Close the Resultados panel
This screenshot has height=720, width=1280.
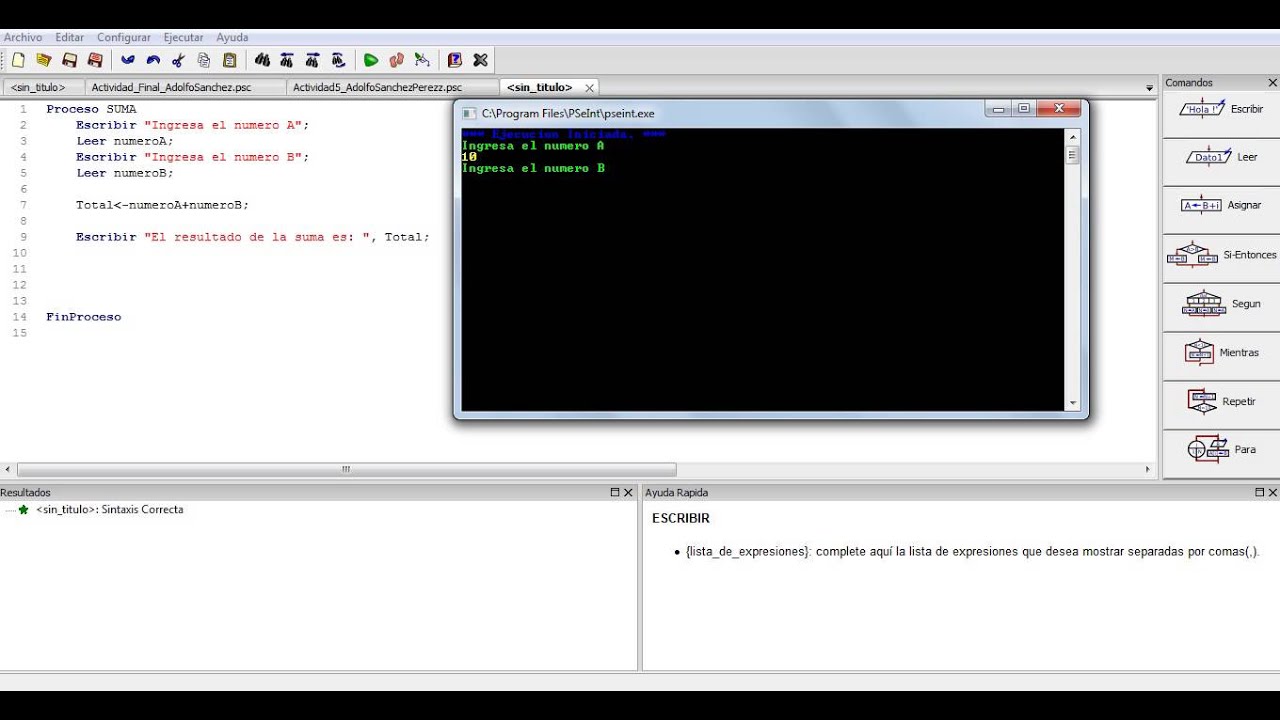click(628, 493)
